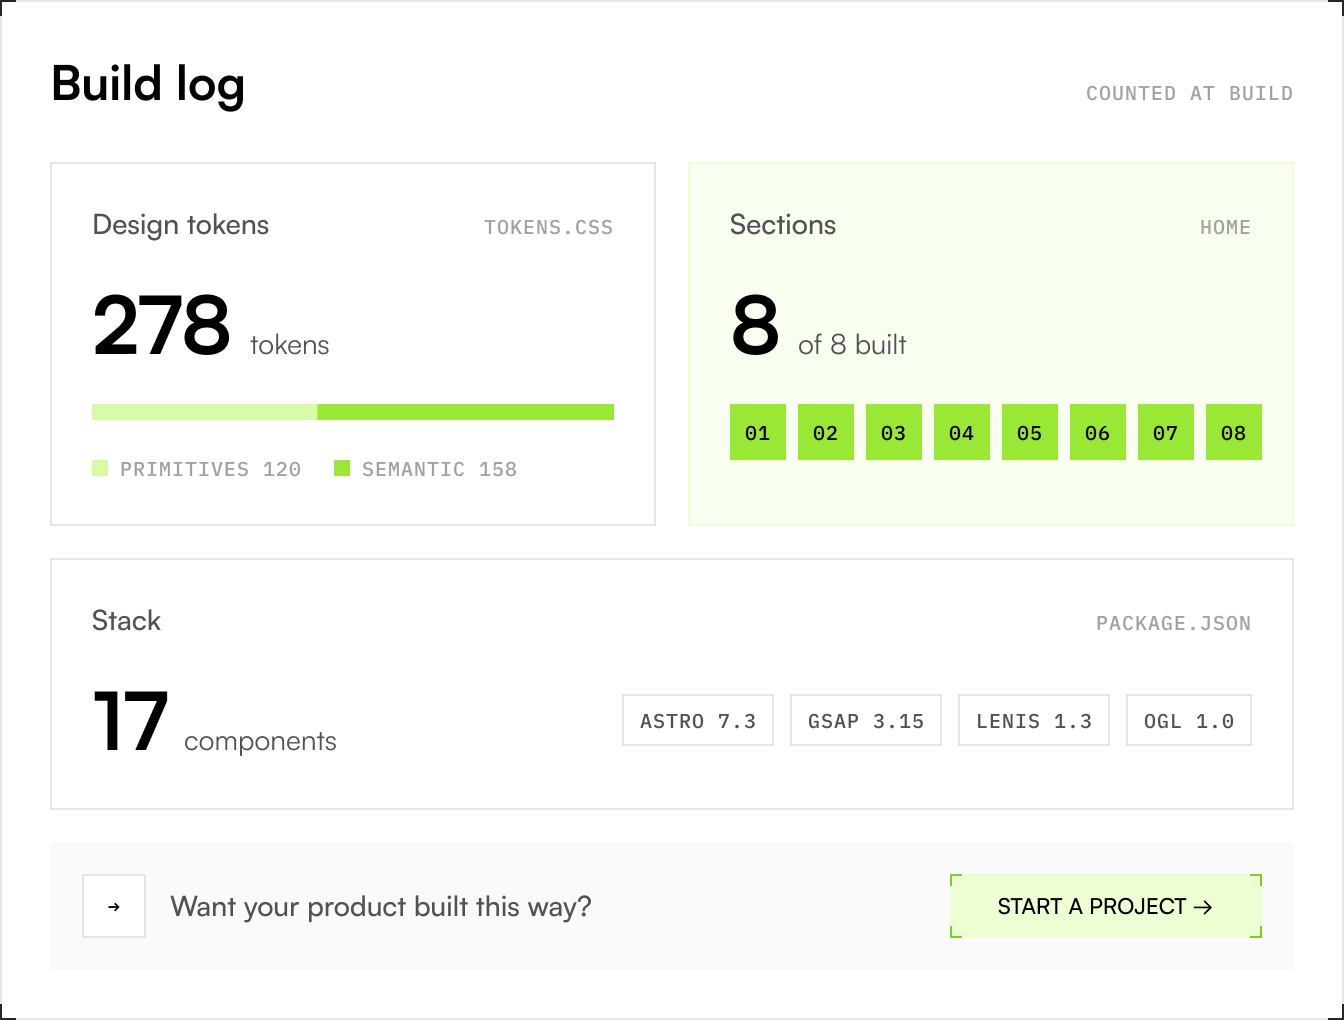
Task: Click the HOME label in Sections card
Action: [1226, 227]
